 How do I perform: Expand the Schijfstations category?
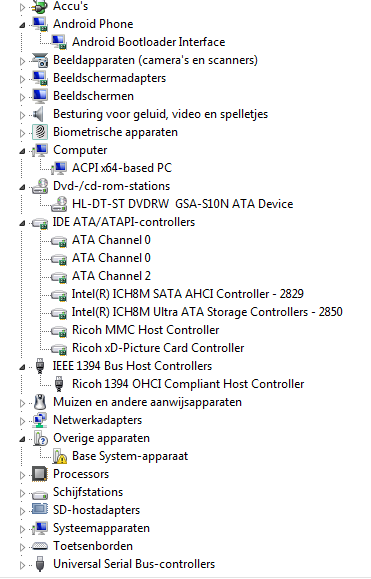click(23, 493)
